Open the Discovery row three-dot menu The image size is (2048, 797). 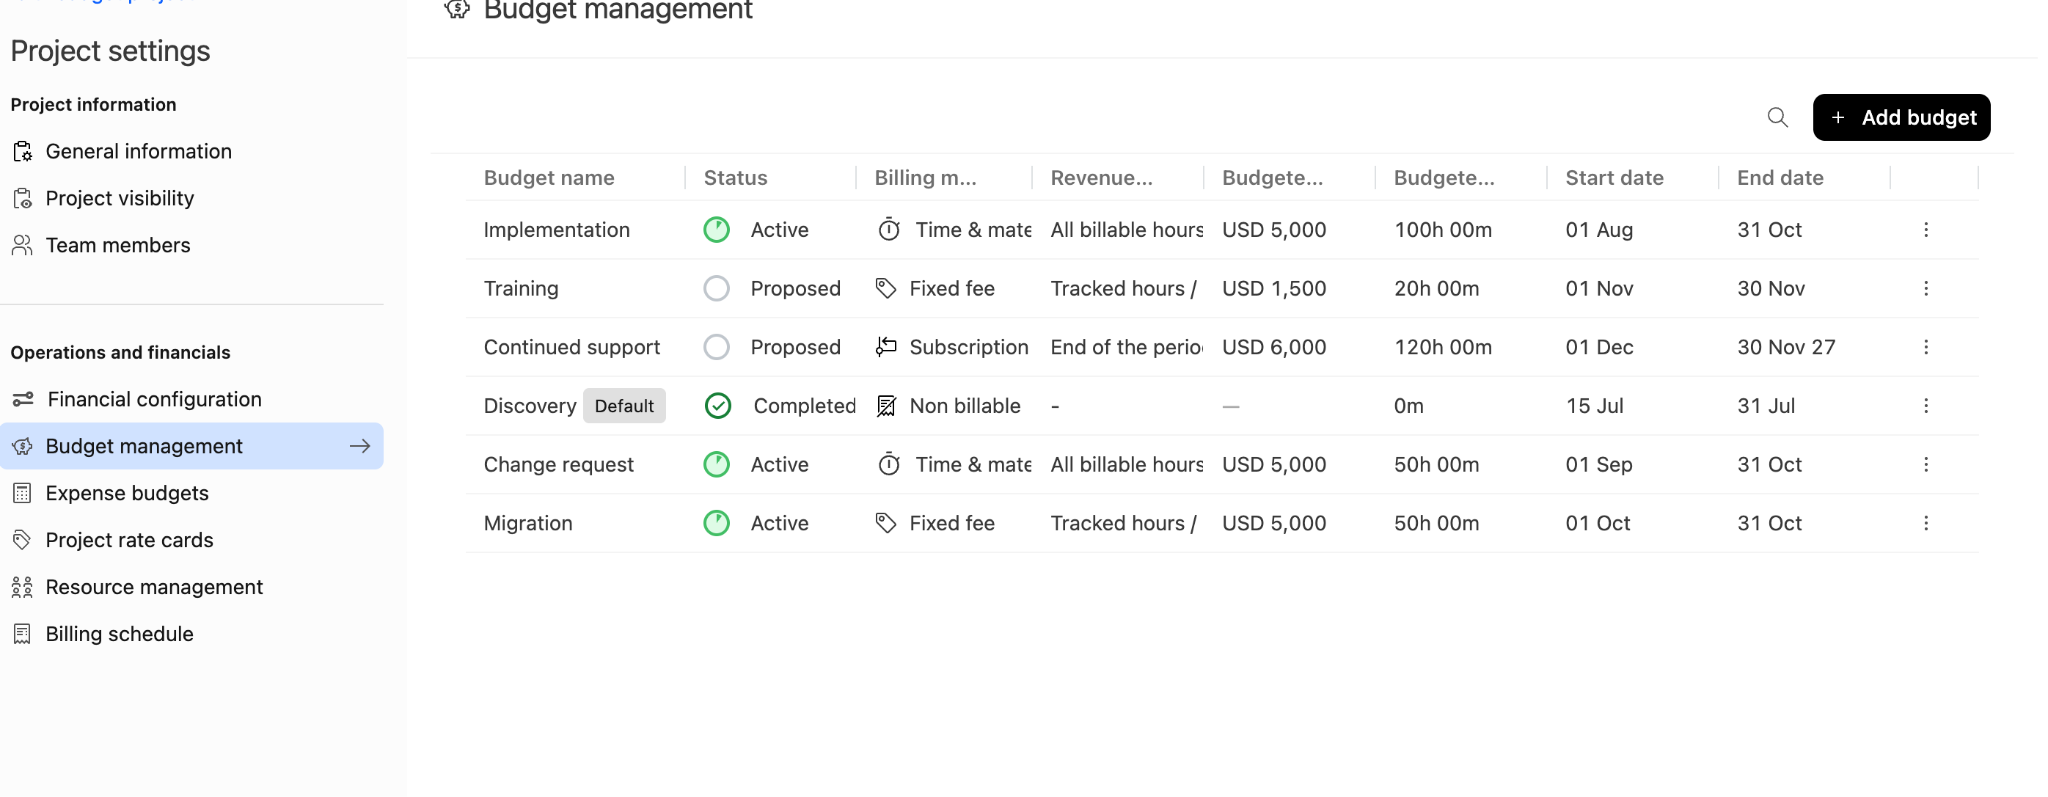1926,406
